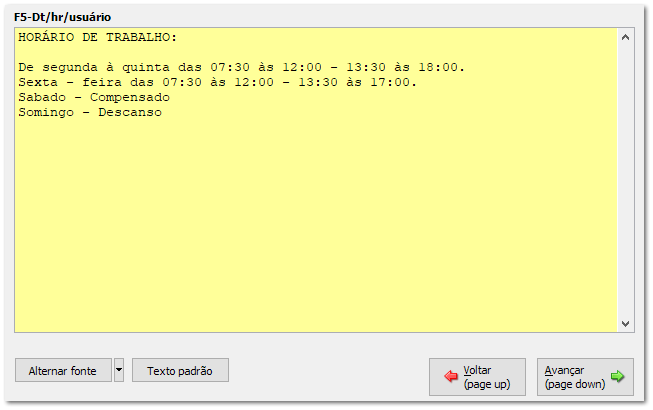The image size is (653, 410).
Task: Click the word 'Compensado'
Action: [130, 98]
